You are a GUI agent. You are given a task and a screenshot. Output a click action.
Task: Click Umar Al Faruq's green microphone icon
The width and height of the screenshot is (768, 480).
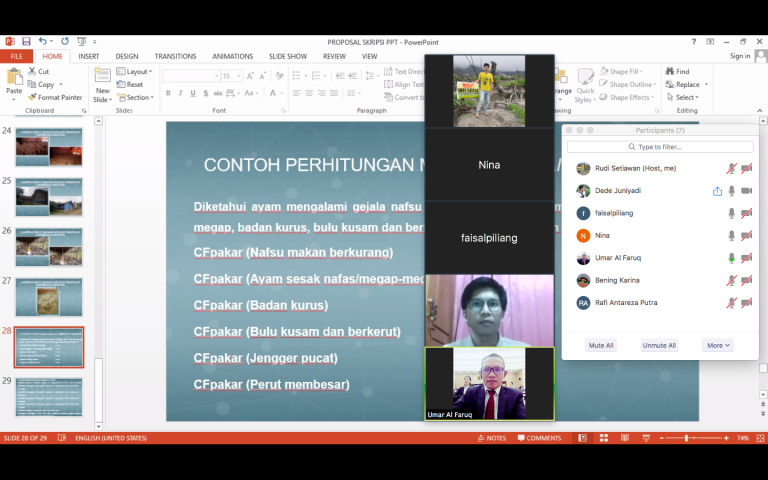click(x=731, y=258)
